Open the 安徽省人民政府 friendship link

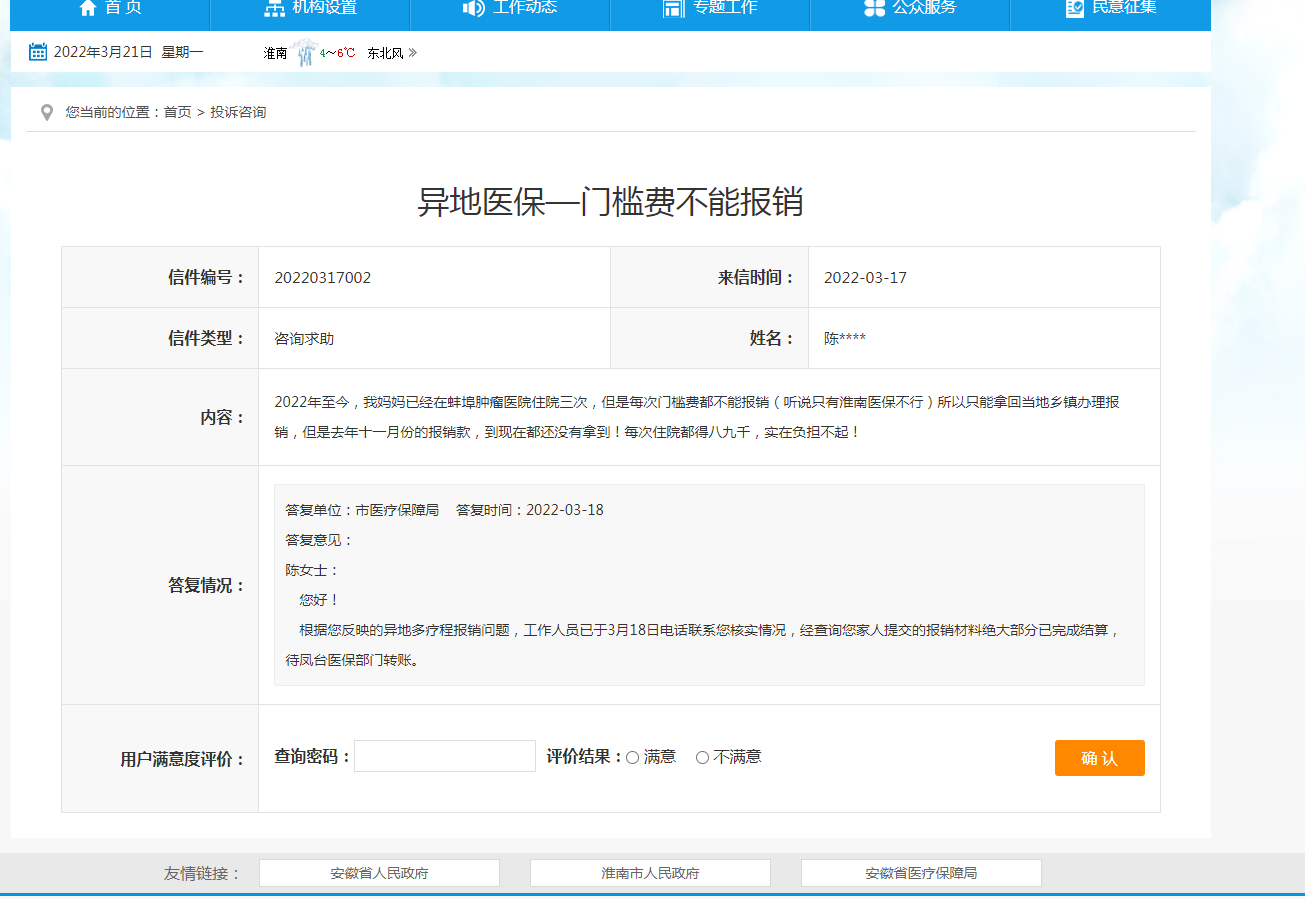point(378,872)
